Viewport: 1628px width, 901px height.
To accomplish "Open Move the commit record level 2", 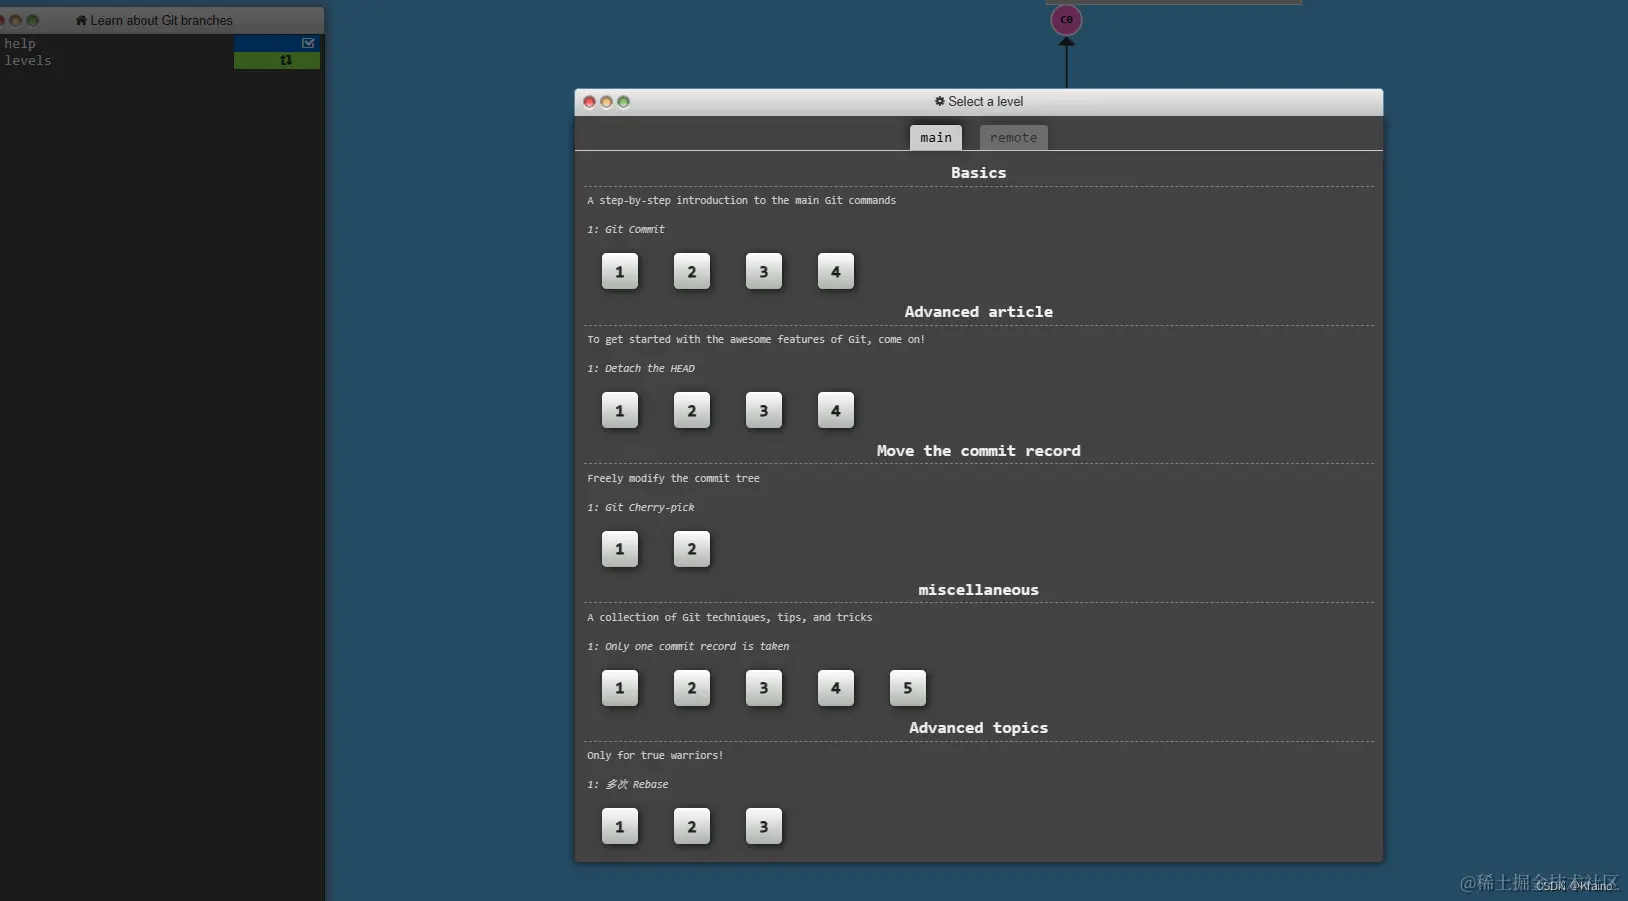I will (x=692, y=549).
